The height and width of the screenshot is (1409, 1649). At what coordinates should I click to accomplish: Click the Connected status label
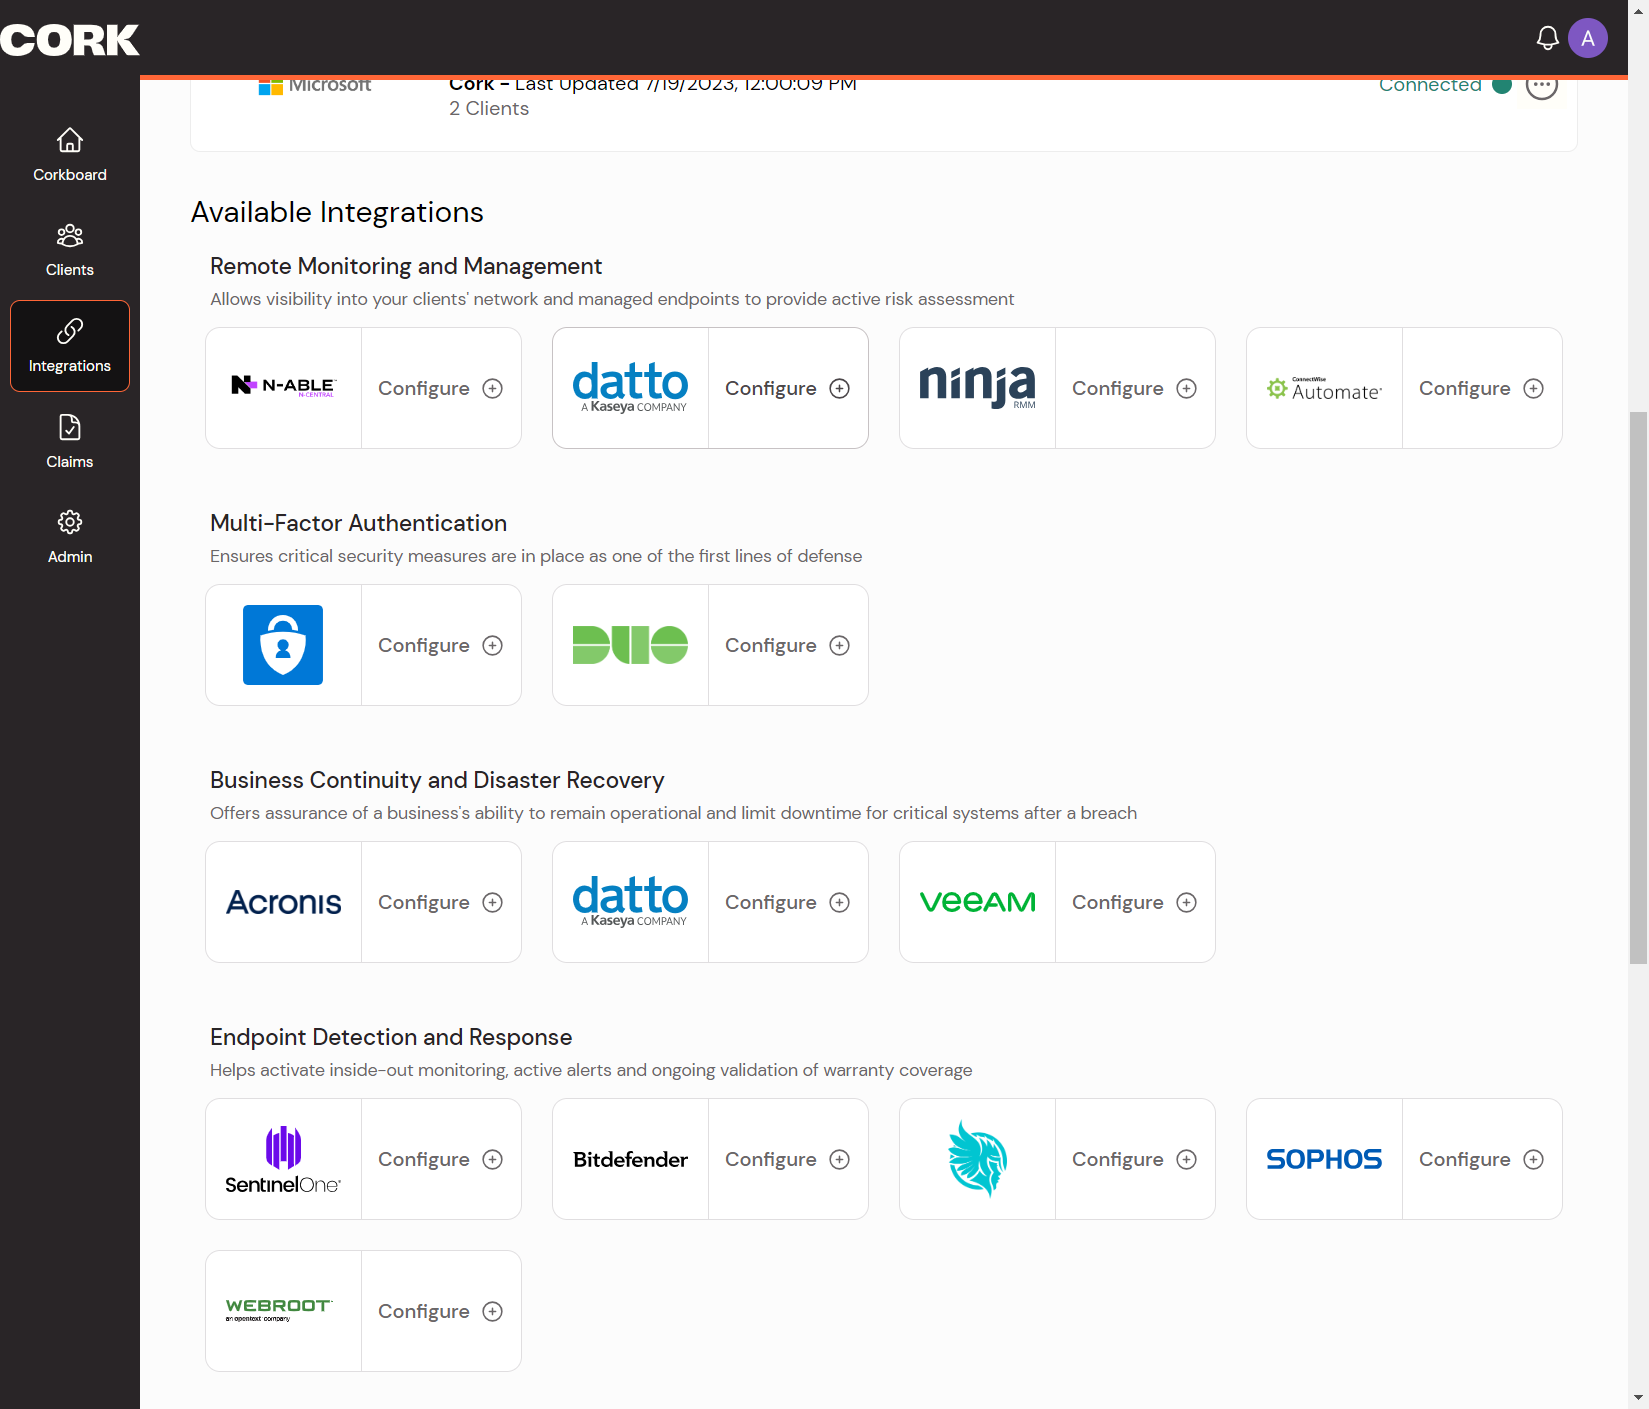(x=1430, y=85)
